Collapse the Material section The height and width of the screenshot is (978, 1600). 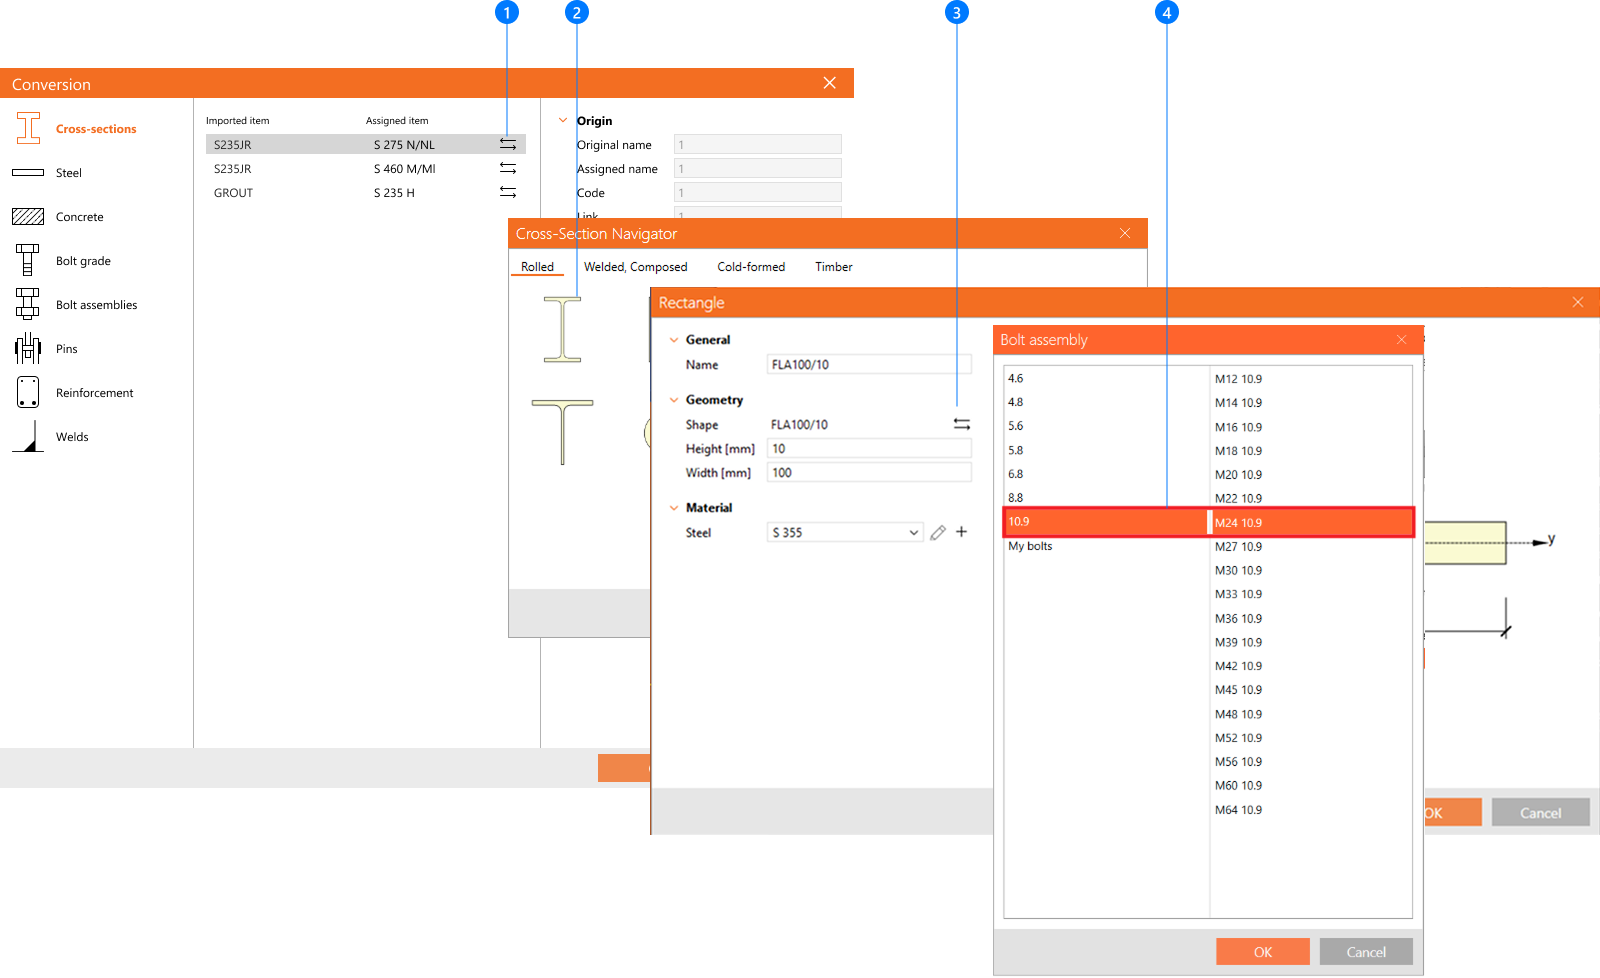(x=674, y=508)
